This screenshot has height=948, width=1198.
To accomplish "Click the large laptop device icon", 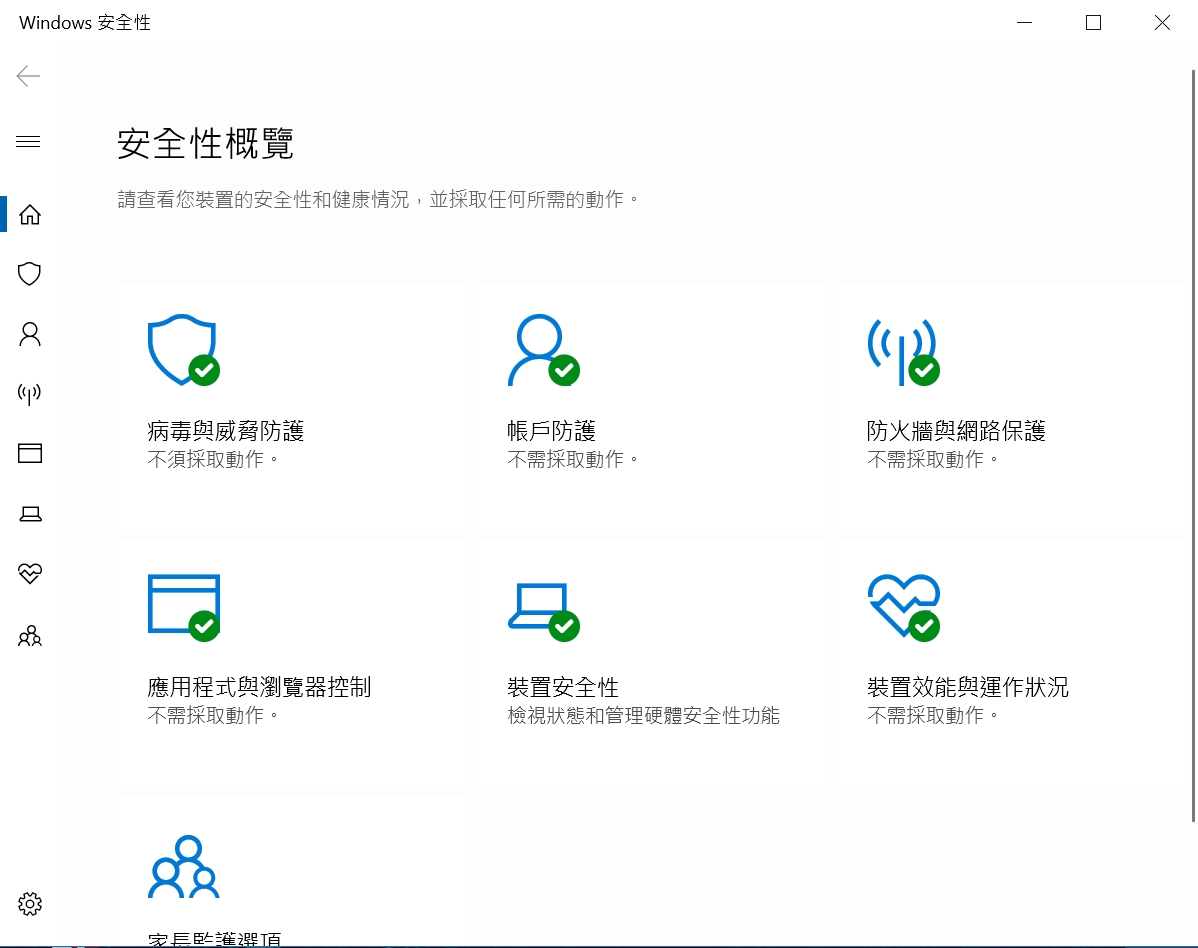I will coord(543,612).
